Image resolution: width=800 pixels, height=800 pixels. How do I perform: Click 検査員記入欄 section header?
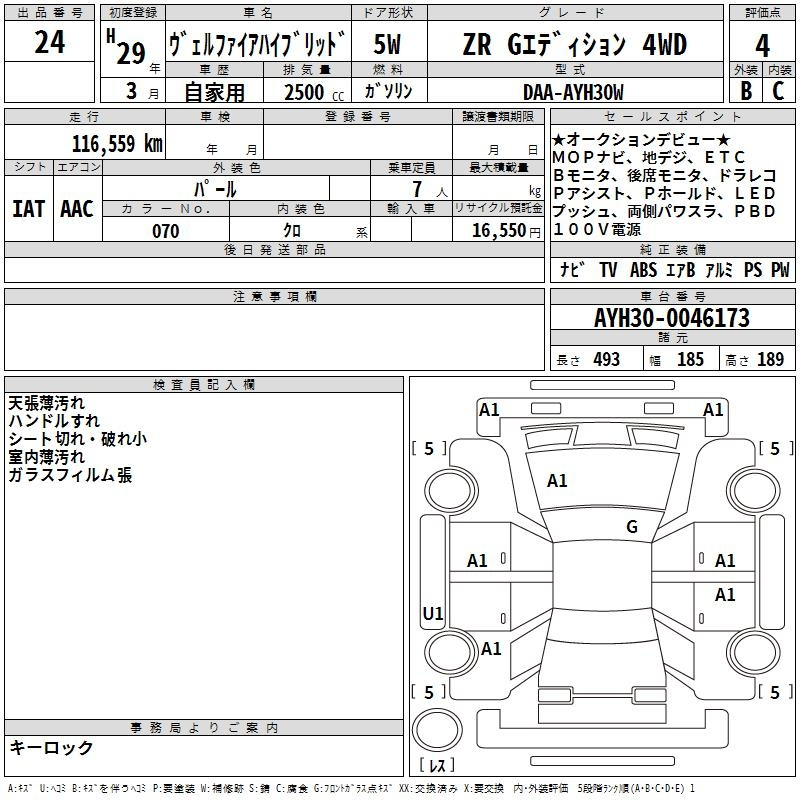(x=204, y=385)
